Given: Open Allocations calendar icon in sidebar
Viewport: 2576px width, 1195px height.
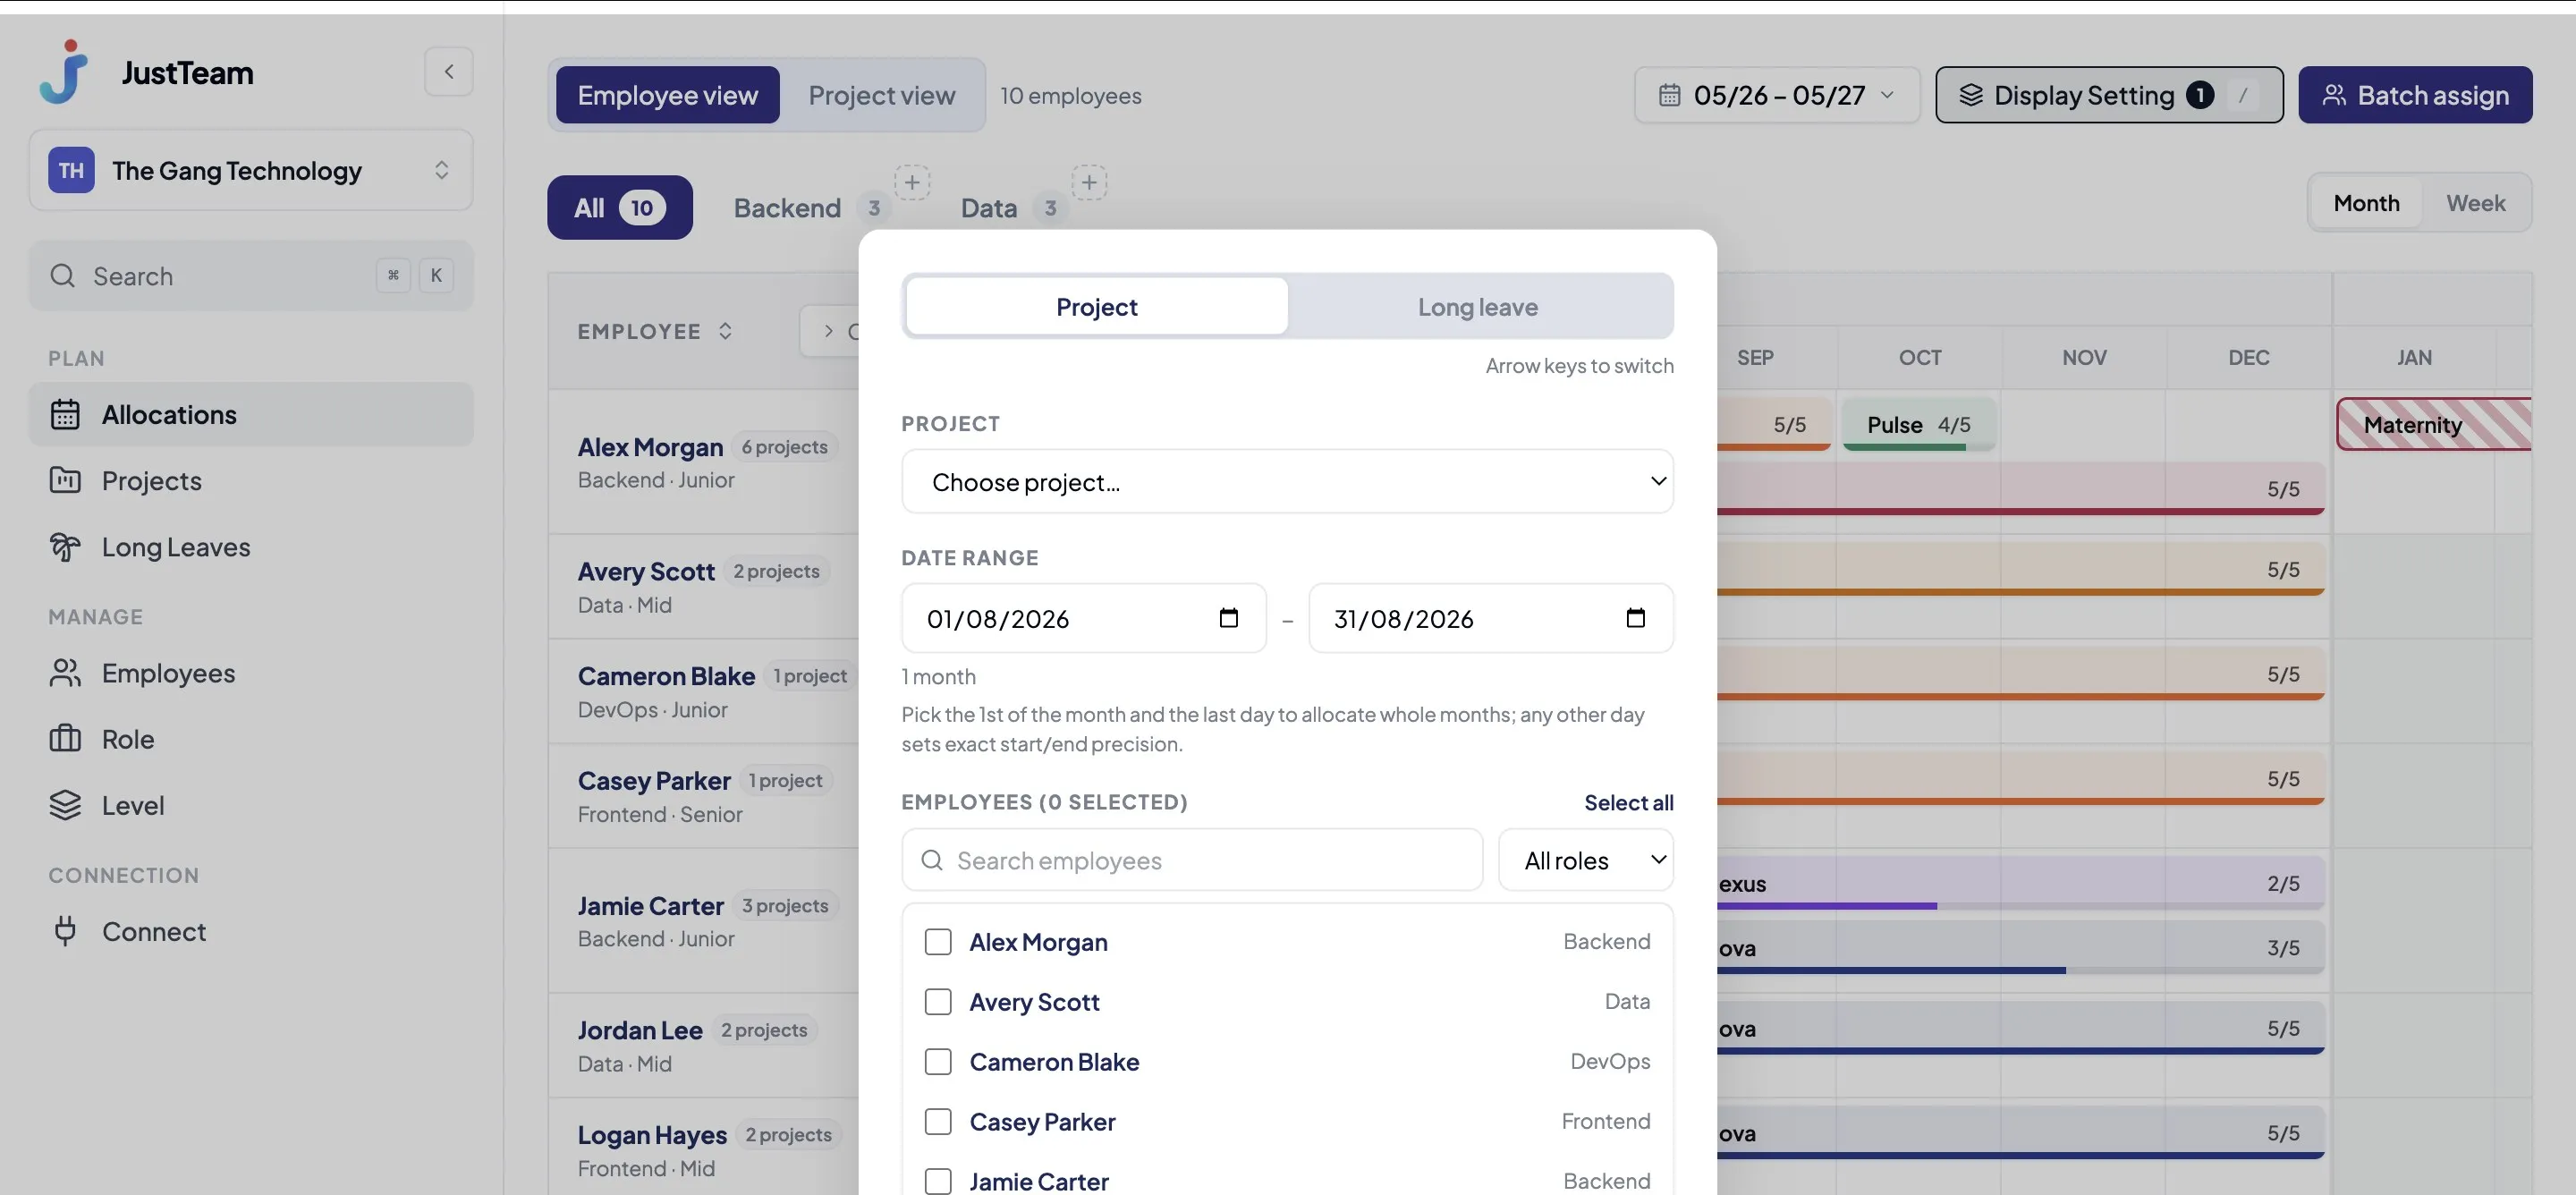Looking at the screenshot, I should tap(65, 414).
